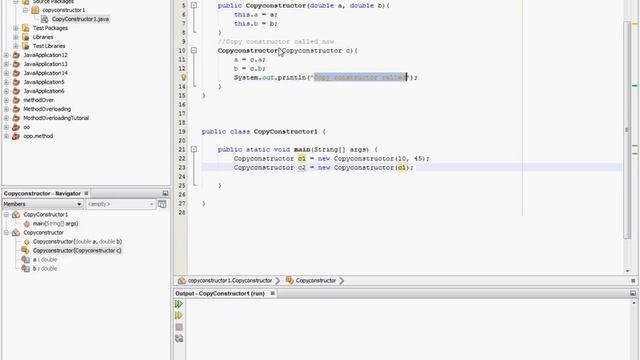This screenshot has height=360, width=640.
Task: Click the editor vertical scrollbar
Action: [627, 130]
